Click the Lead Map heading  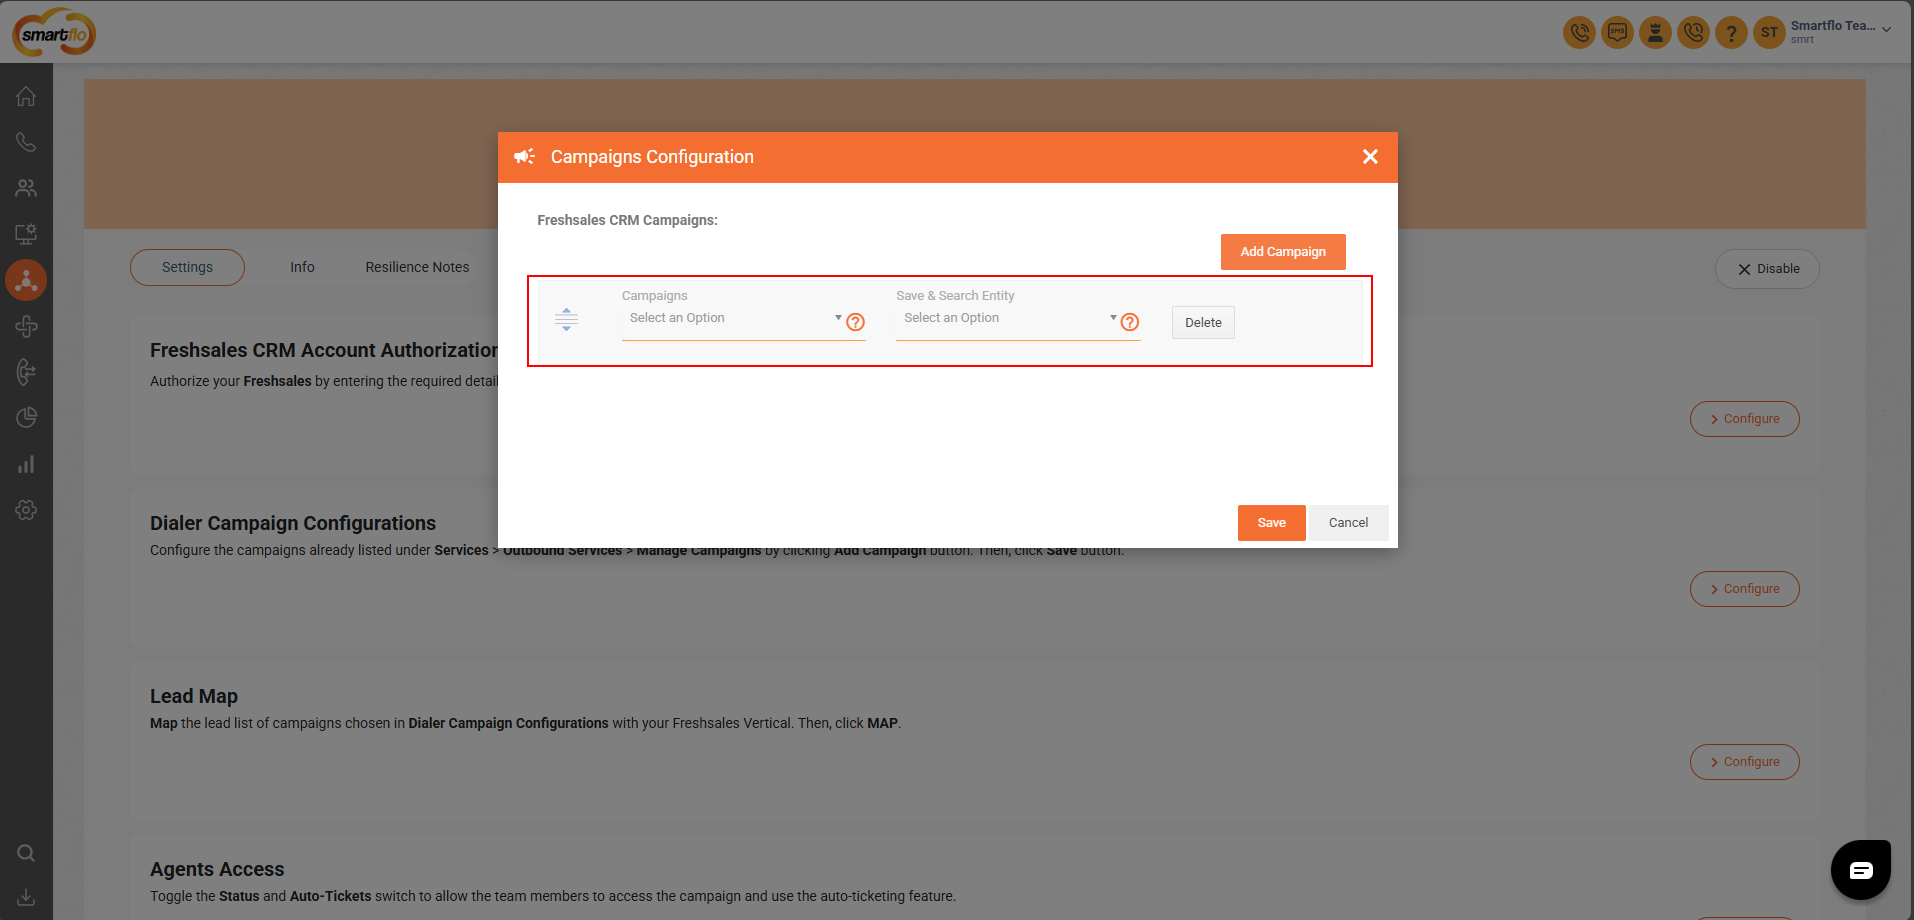tap(194, 696)
